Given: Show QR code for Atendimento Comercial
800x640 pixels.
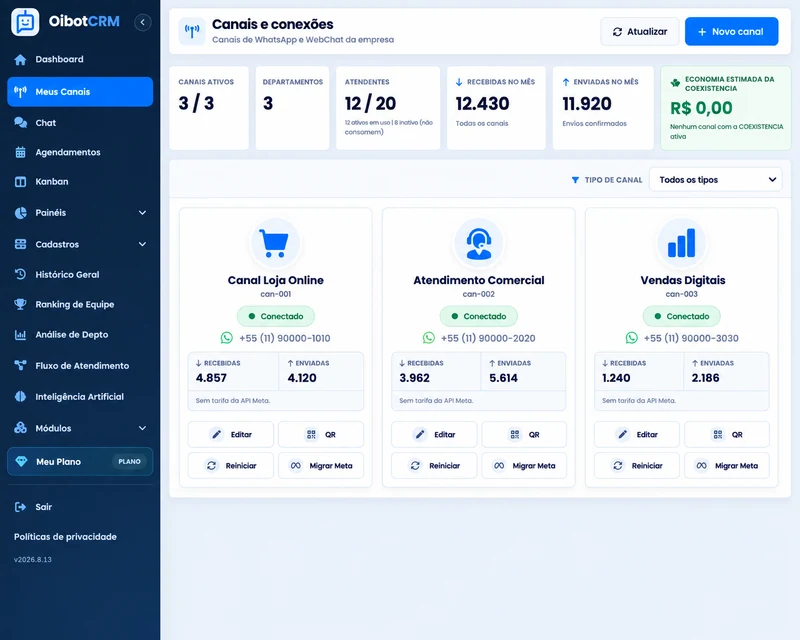Looking at the screenshot, I should pos(524,434).
